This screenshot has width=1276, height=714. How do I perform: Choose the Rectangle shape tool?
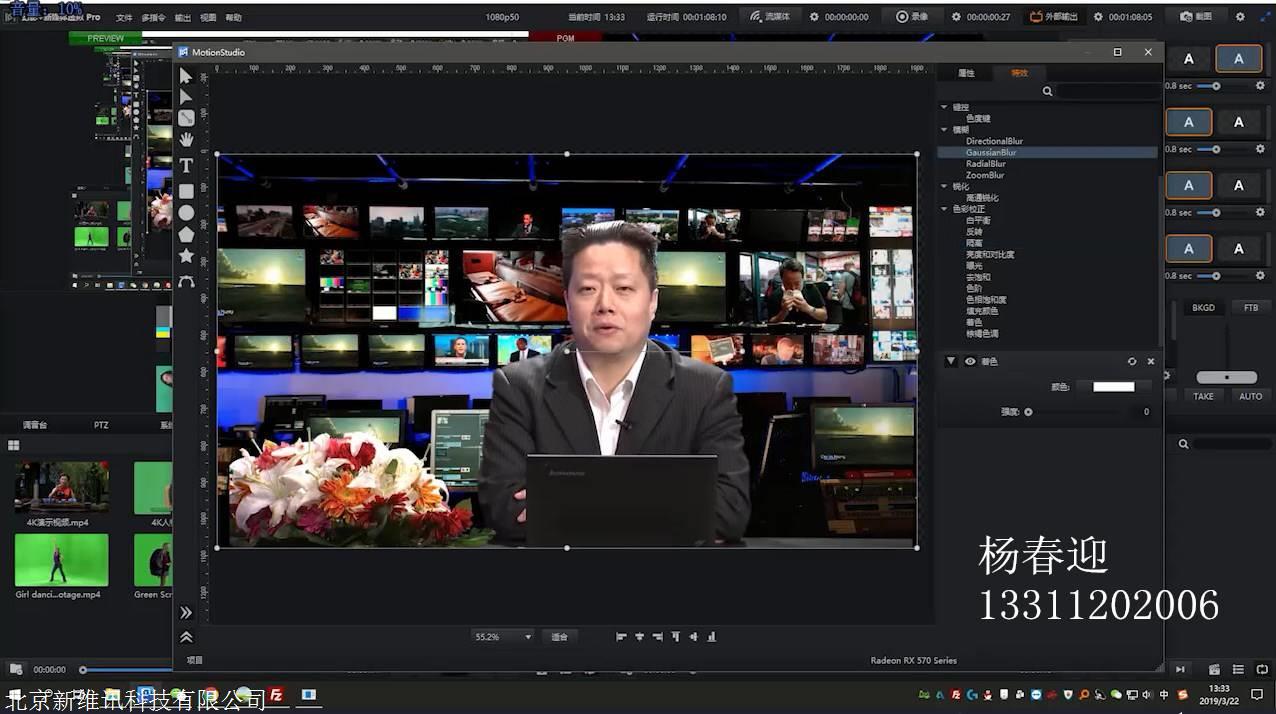coord(186,191)
